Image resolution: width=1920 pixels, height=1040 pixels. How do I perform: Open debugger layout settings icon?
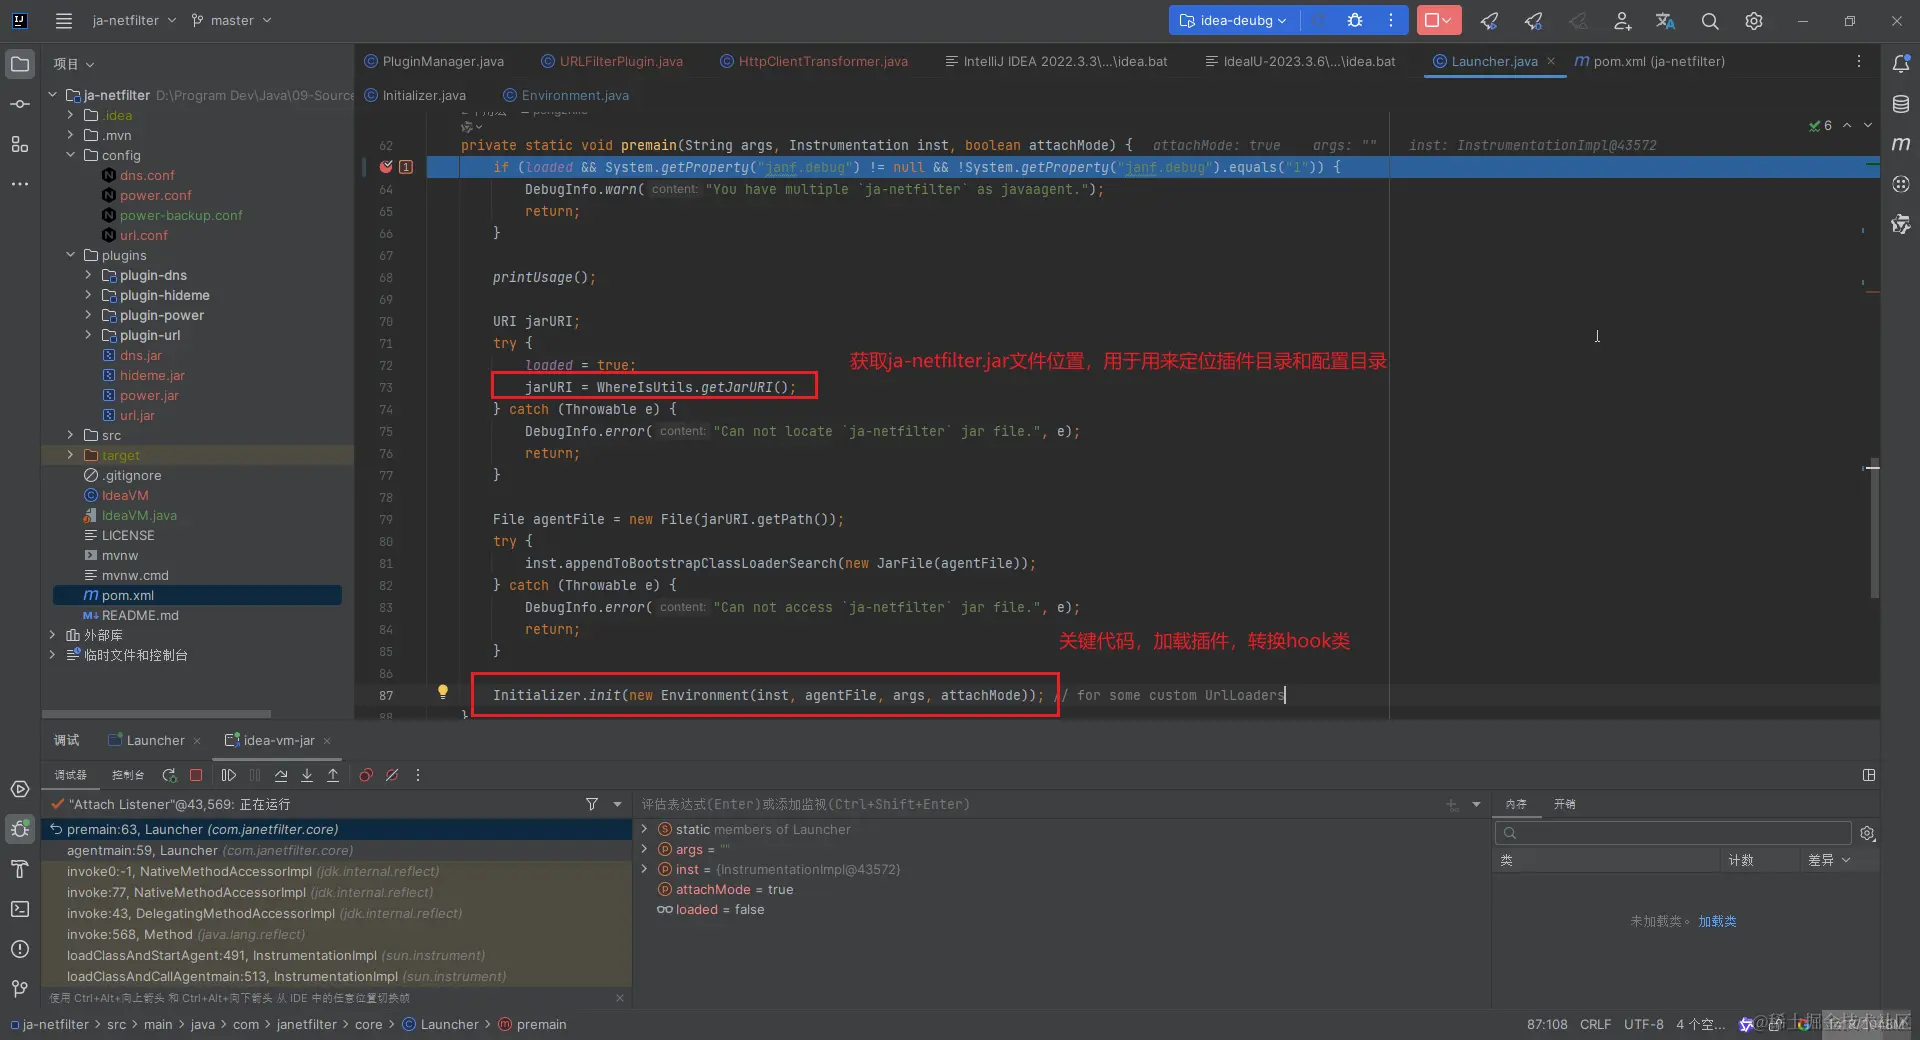[1868, 775]
